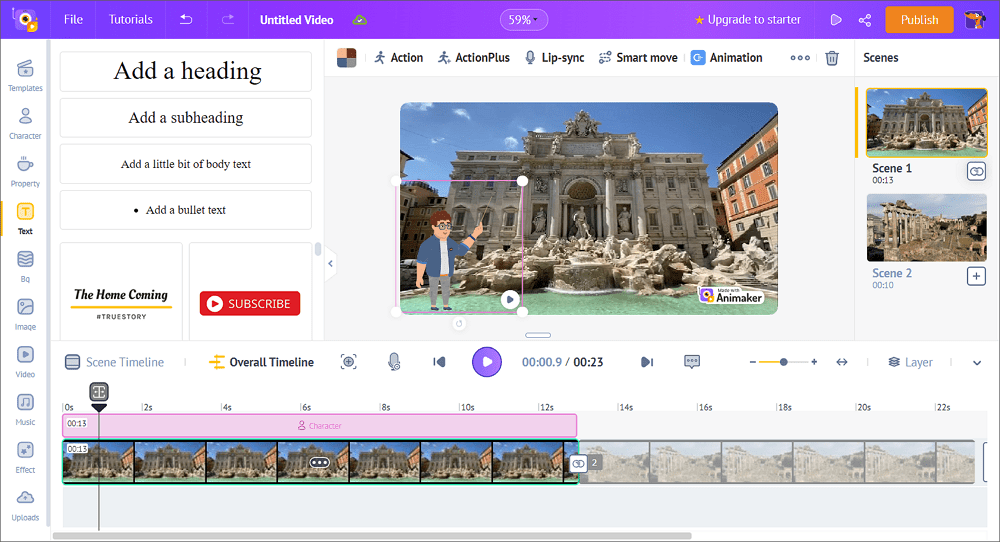Open the Property panel in sidebar
1000x542 pixels.
[x=25, y=171]
